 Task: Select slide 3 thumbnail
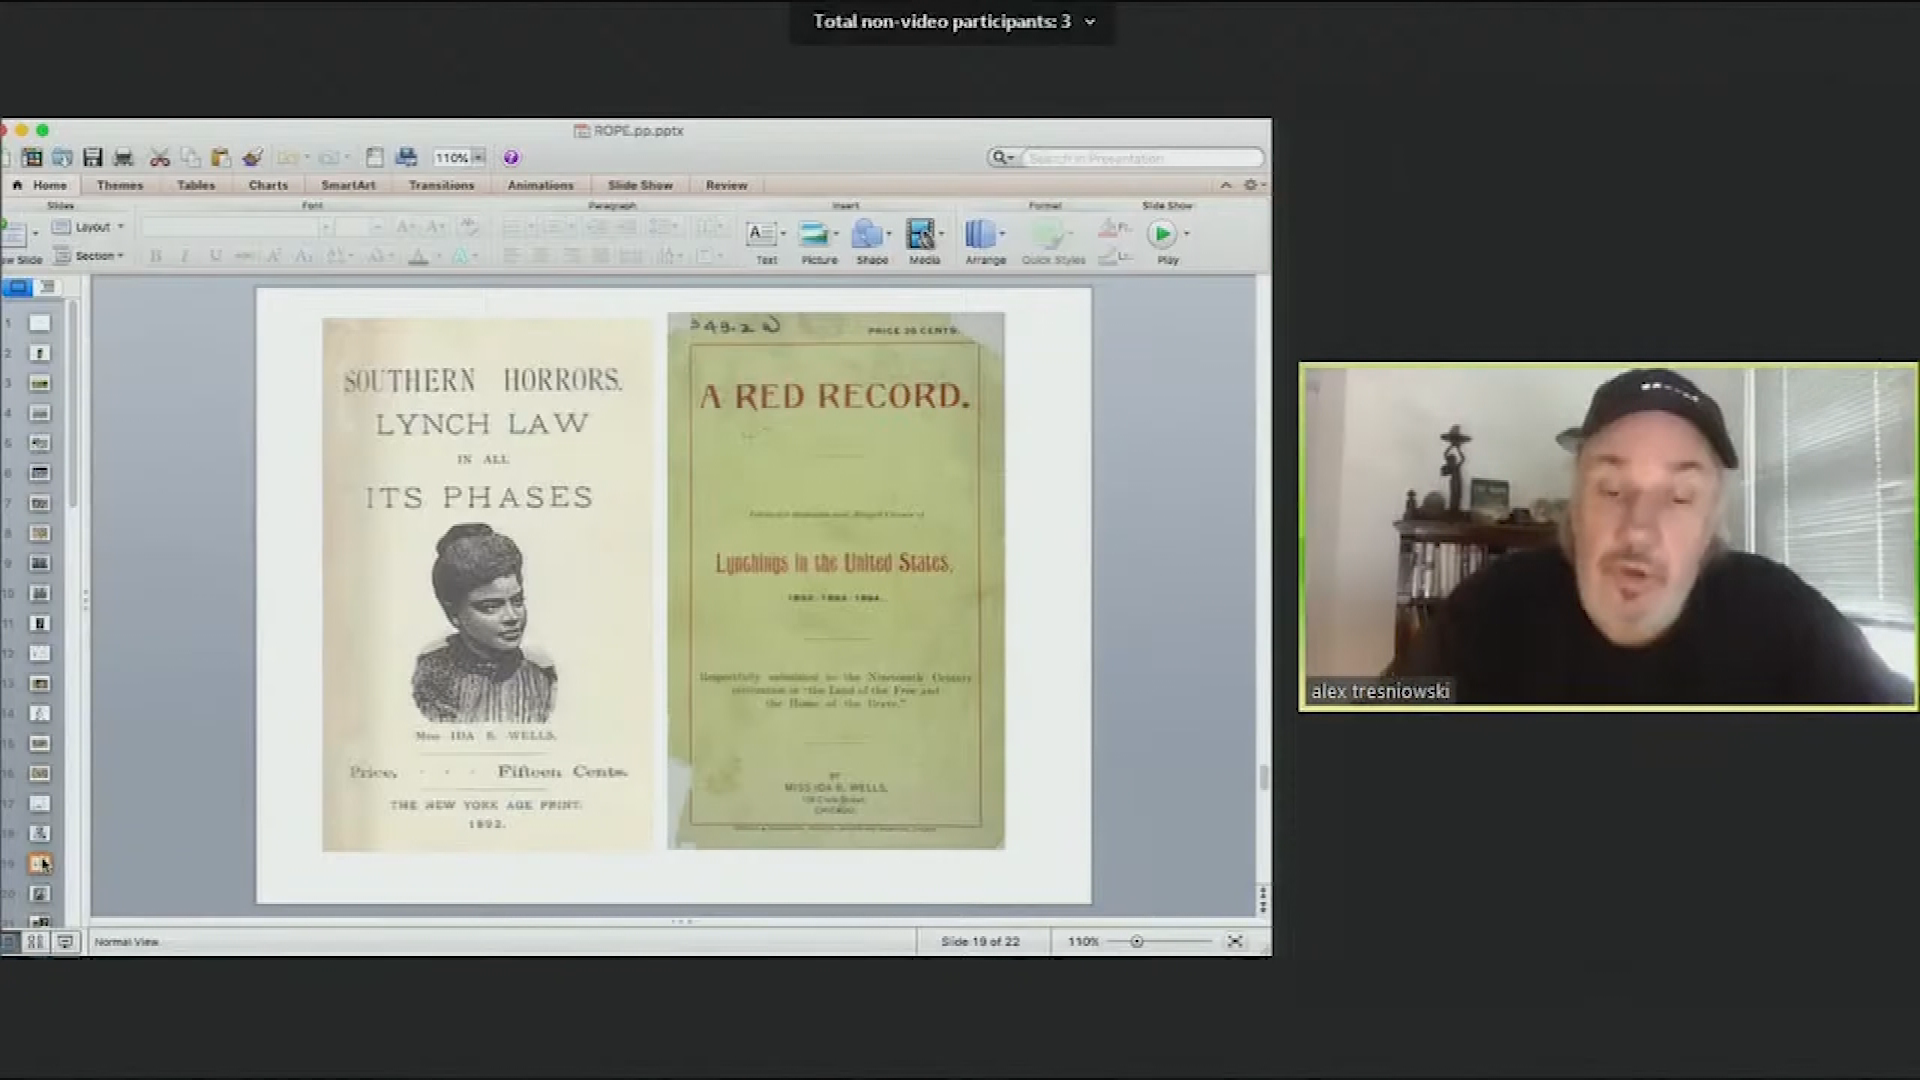tap(39, 383)
